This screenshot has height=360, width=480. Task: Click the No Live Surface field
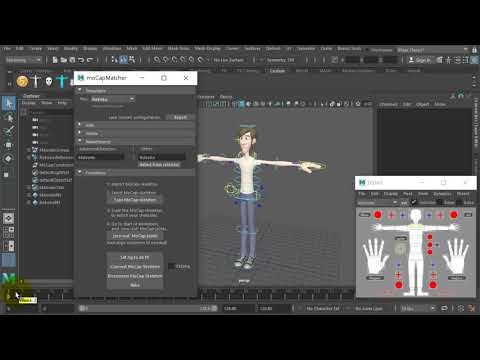click(x=229, y=60)
